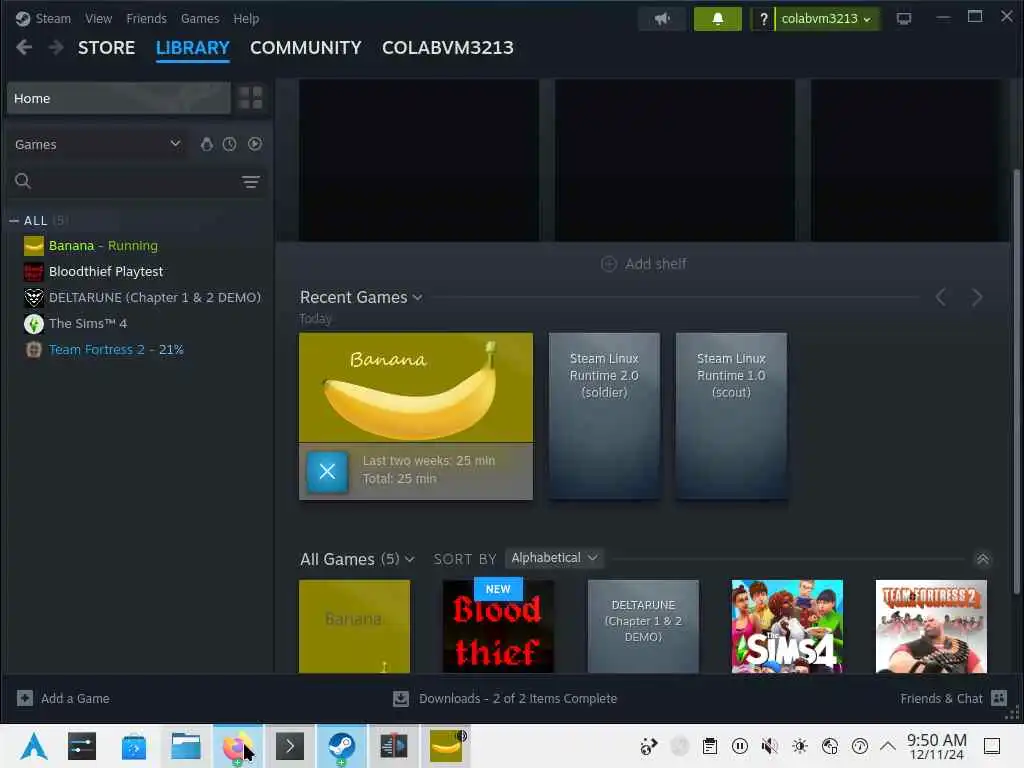This screenshot has width=1024, height=768.
Task: Open the Team Fortress 2 cover tile
Action: coord(931,626)
